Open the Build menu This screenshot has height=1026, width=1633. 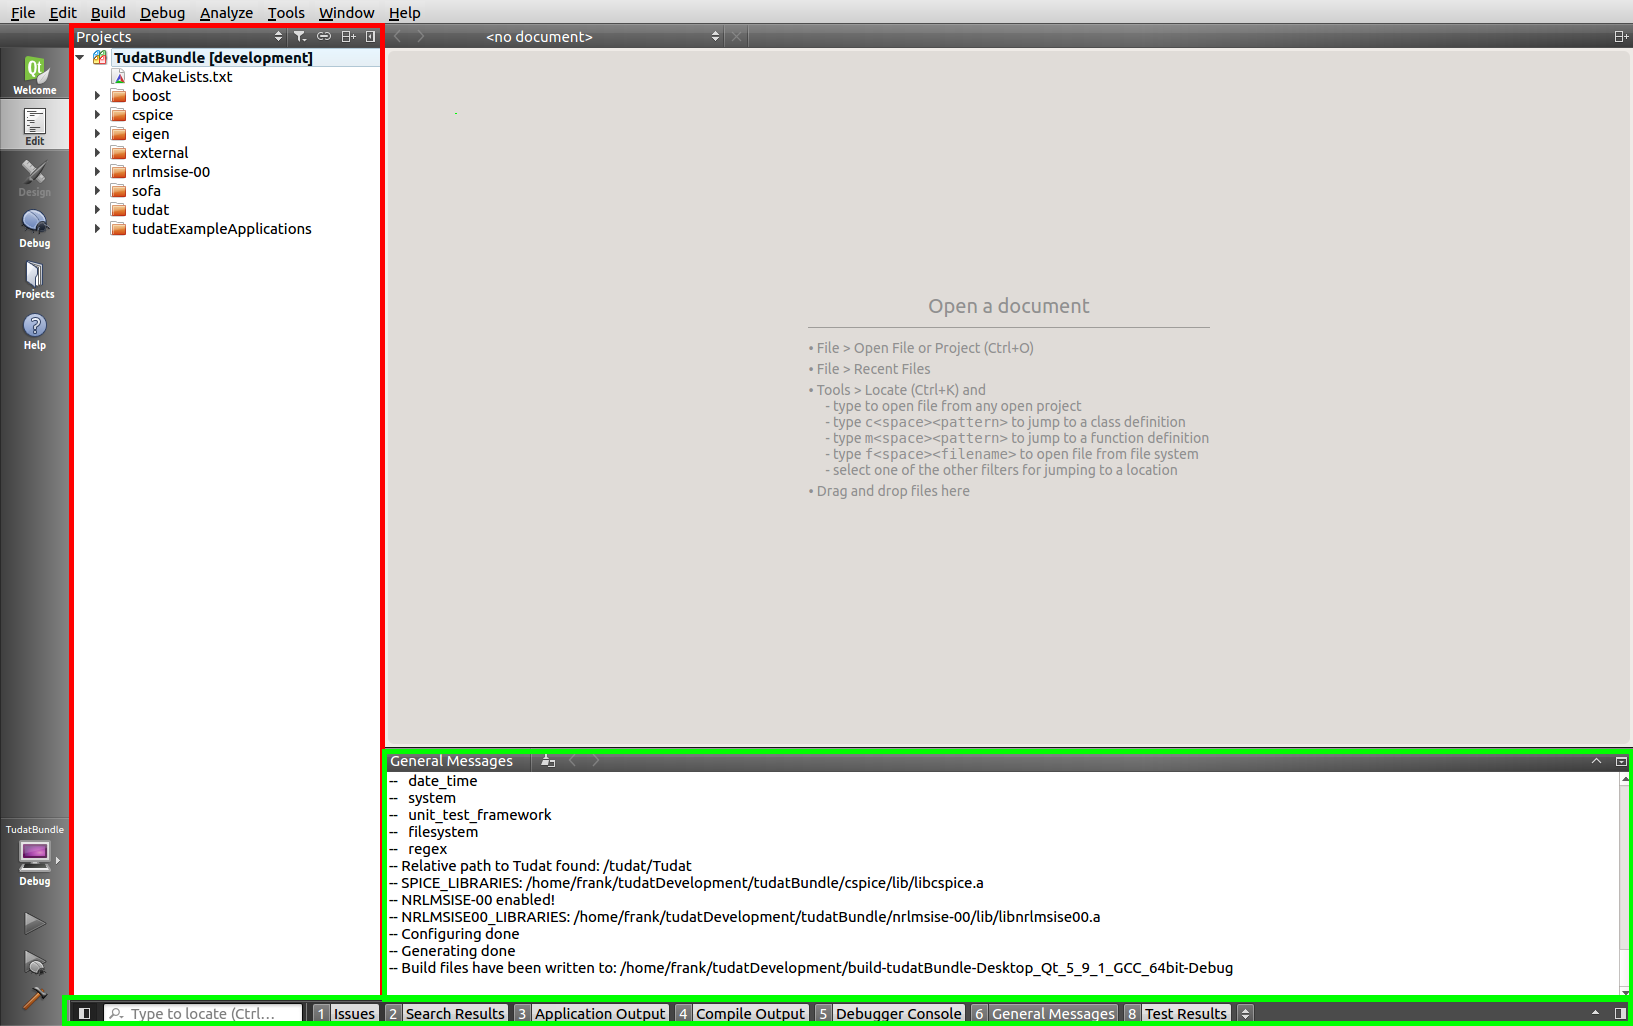point(107,12)
